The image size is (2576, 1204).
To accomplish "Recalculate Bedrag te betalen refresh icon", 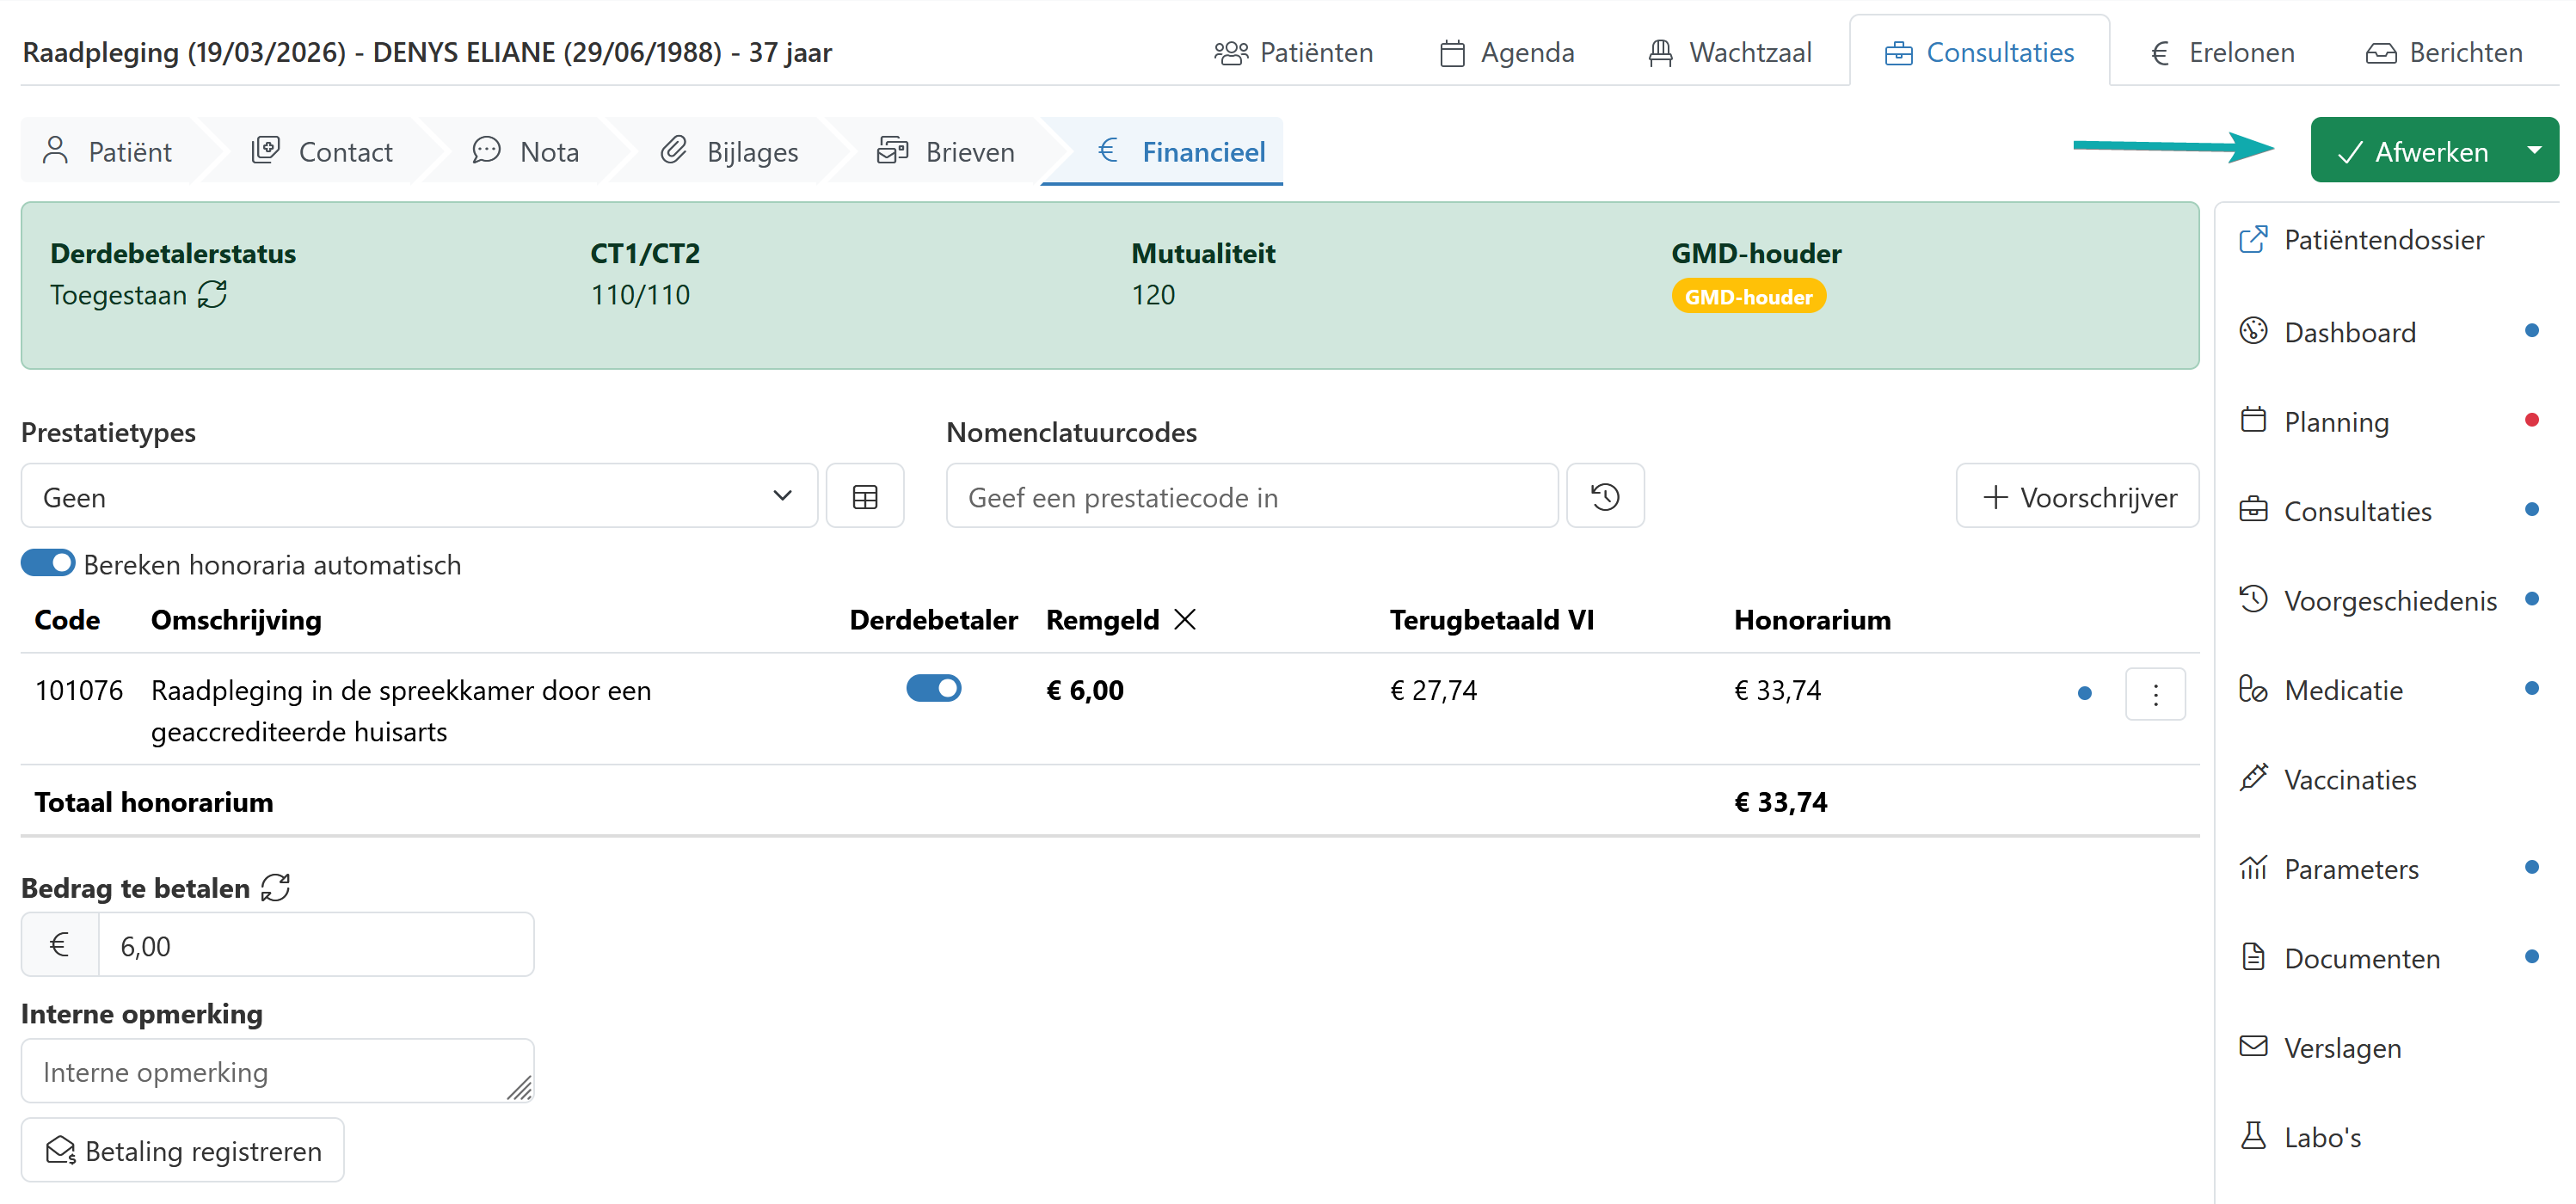I will coord(275,888).
